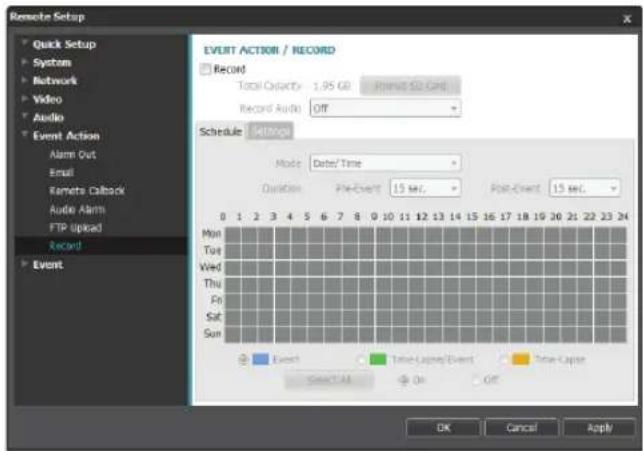
Task: Click the Select All button
Action: pos(329,380)
